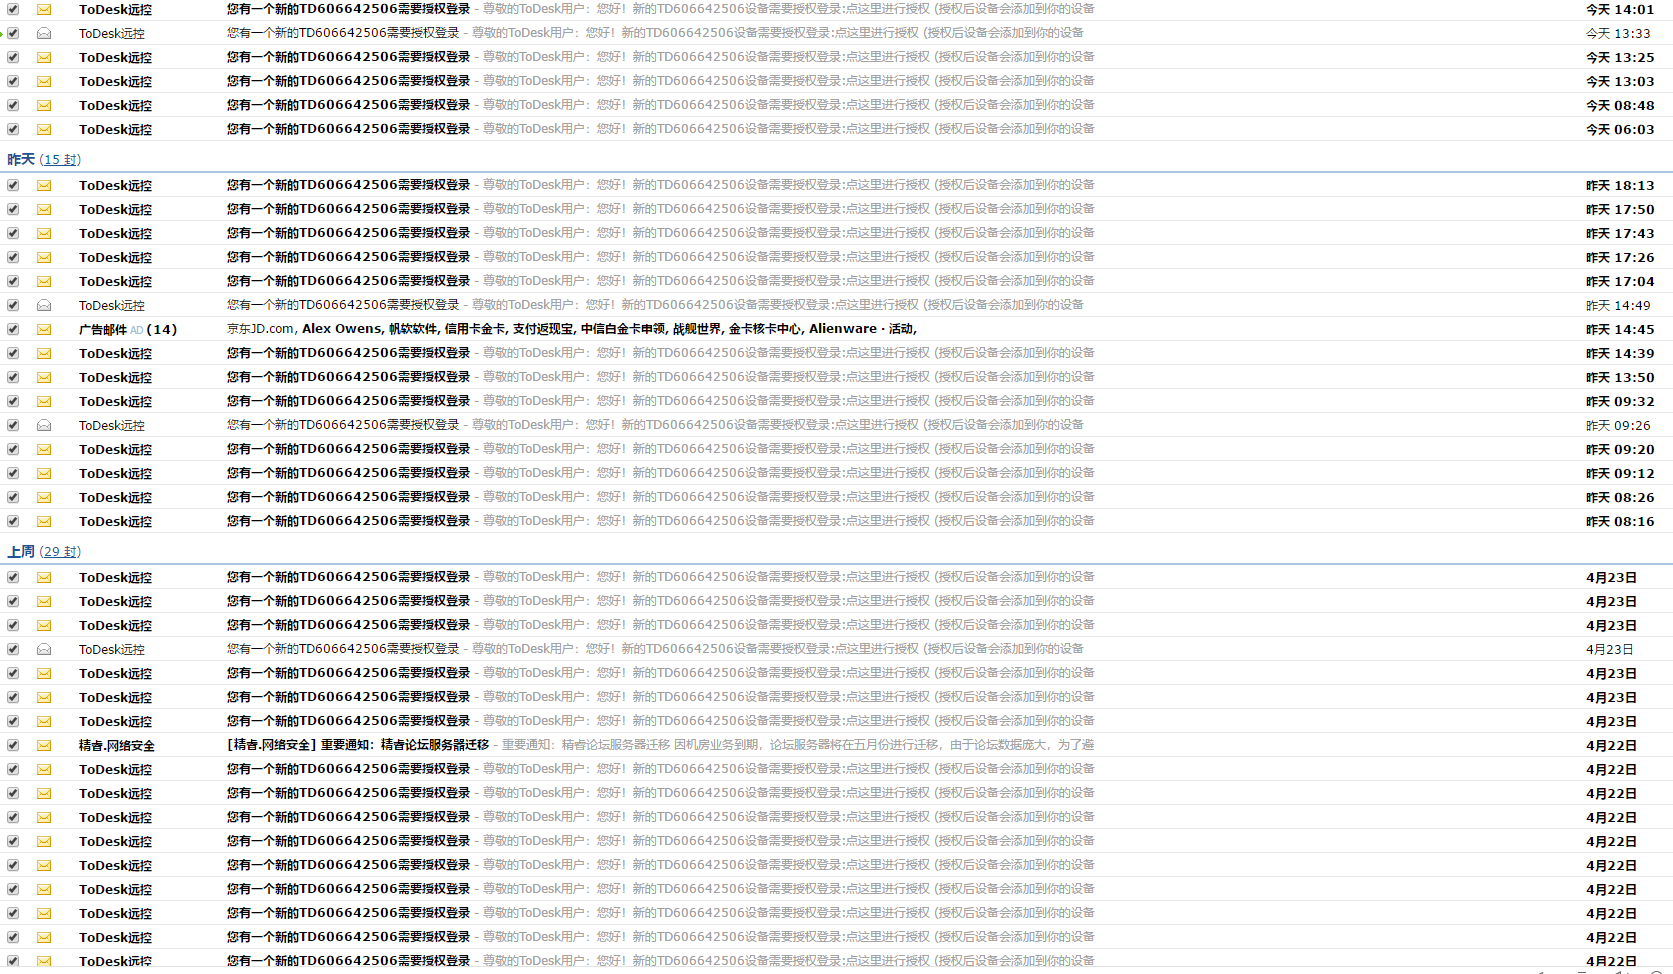Click the opened-envelope icon of the 昨天 14:49 email
Image resolution: width=1673 pixels, height=974 pixels.
click(x=44, y=305)
